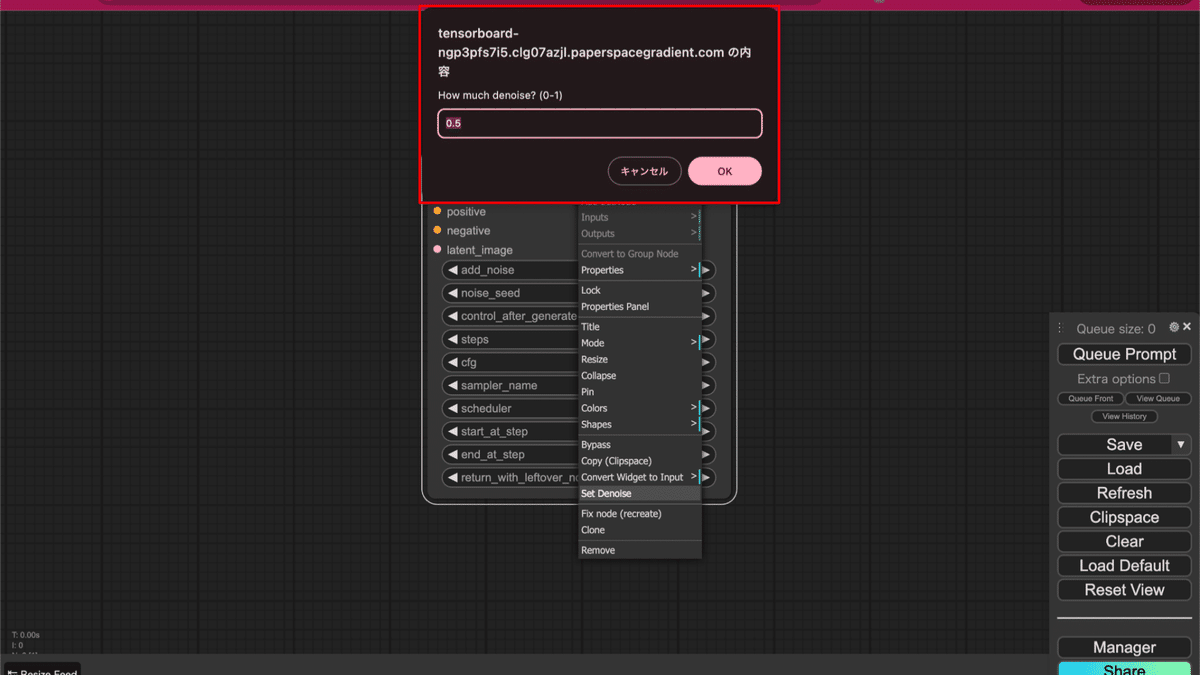Screen dimensions: 1200x675
Task: Expand the Mode submenu
Action: click(640, 343)
